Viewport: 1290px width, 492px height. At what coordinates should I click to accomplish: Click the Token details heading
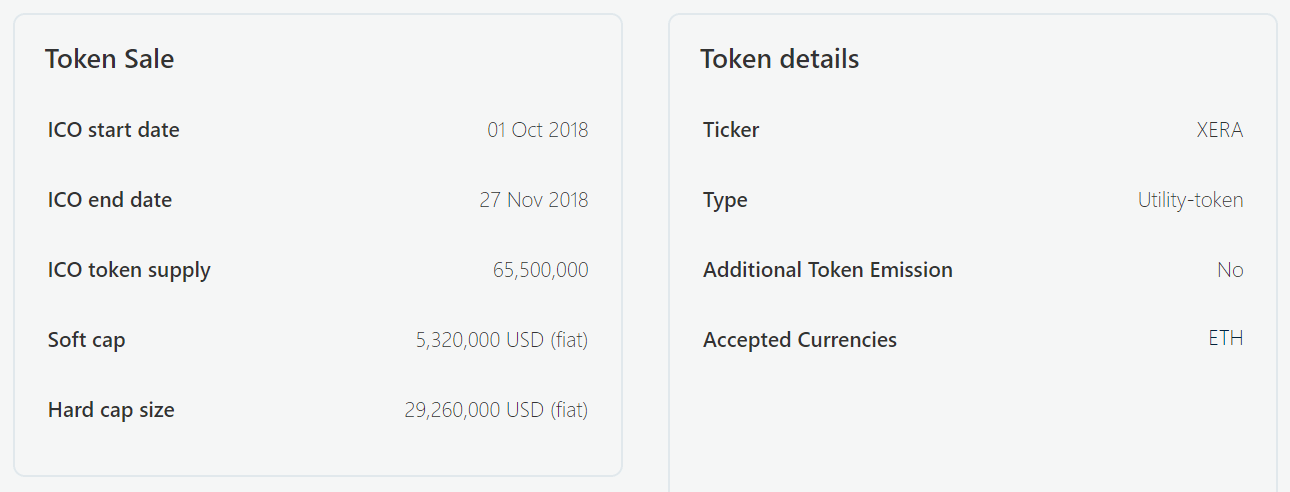pyautogui.click(x=779, y=59)
